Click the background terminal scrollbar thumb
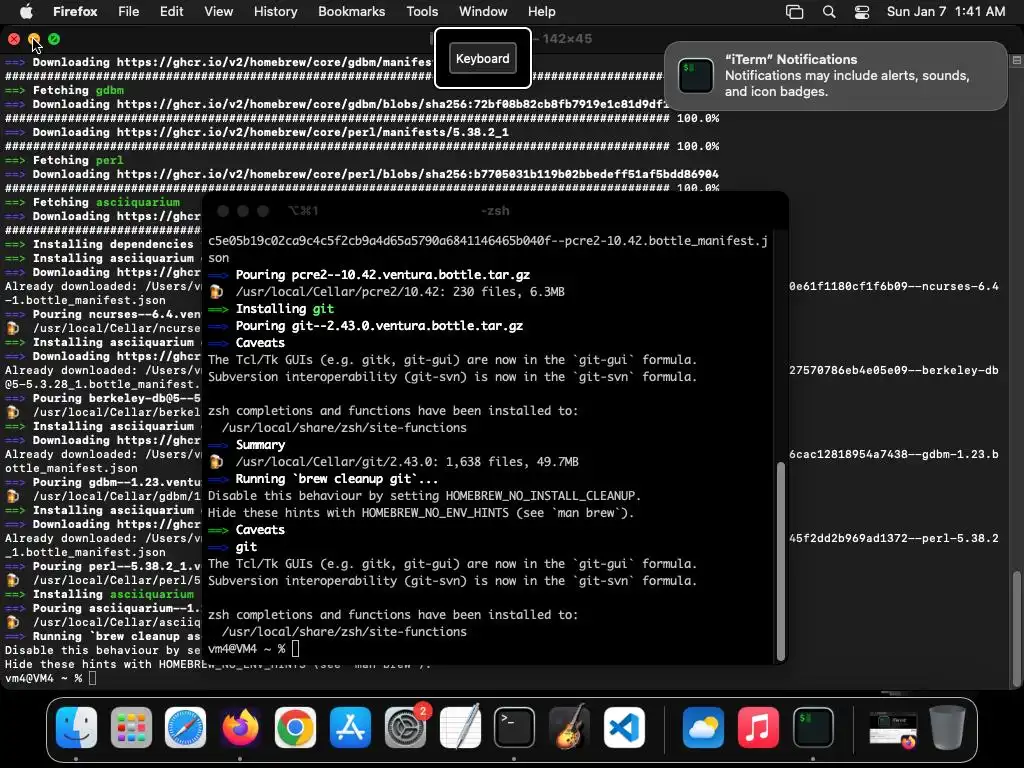The height and width of the screenshot is (768, 1024). click(1016, 628)
